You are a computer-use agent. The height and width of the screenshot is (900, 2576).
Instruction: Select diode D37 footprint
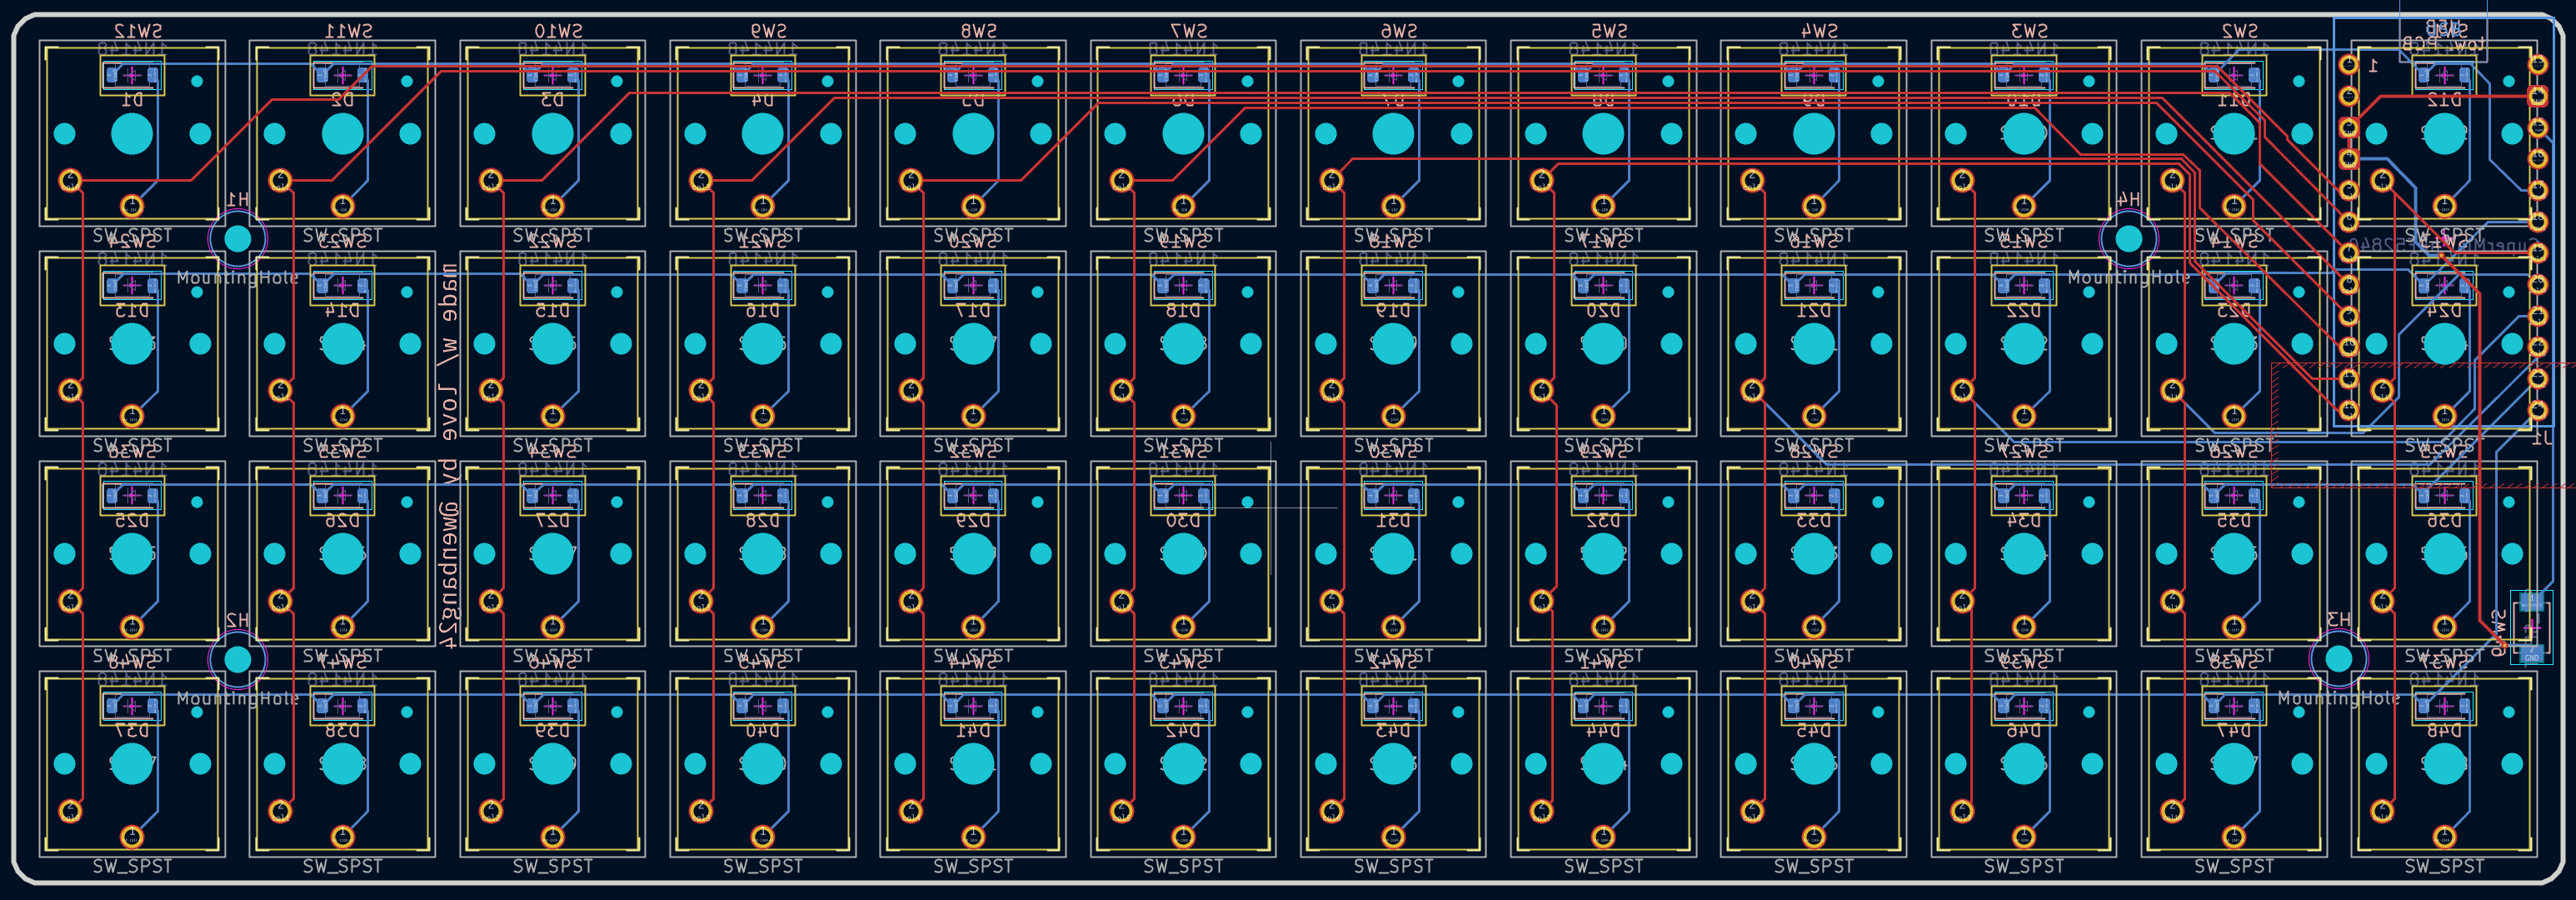click(x=132, y=707)
